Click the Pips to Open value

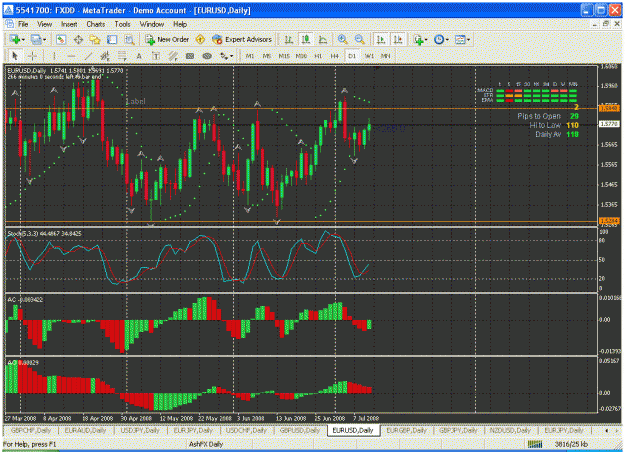[x=574, y=116]
